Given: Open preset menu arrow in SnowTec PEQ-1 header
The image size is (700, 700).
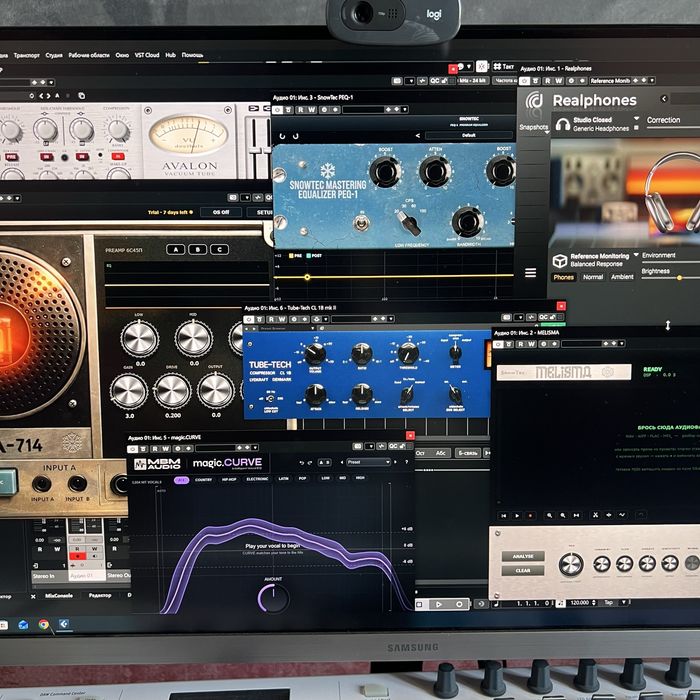Looking at the screenshot, I should 404,110.
